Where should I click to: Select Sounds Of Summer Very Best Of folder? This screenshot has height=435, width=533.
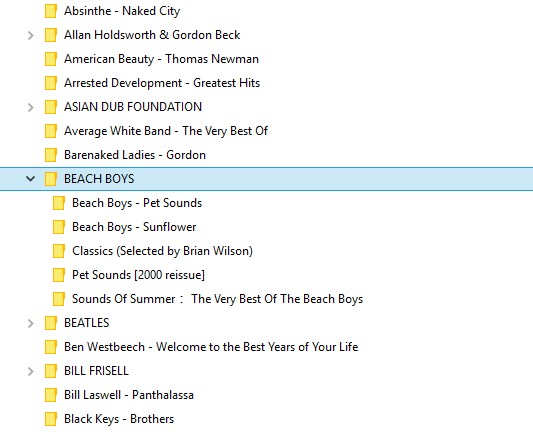[218, 299]
